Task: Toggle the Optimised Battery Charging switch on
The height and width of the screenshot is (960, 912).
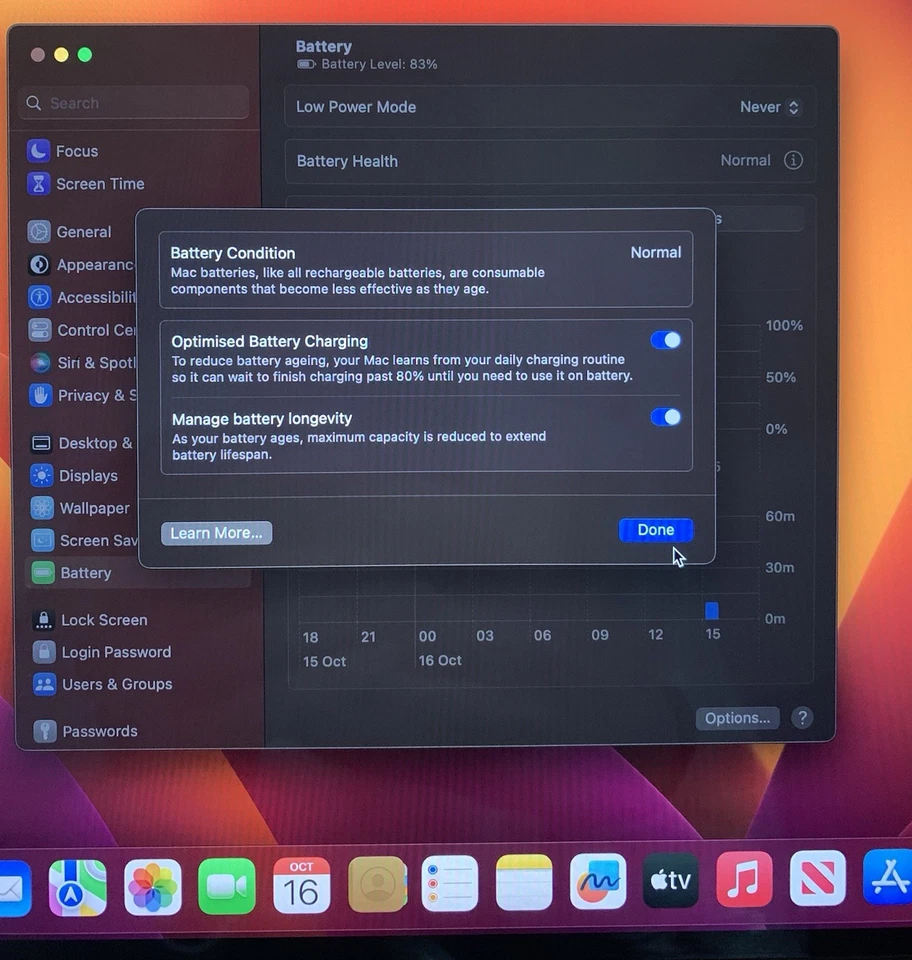Action: point(665,340)
